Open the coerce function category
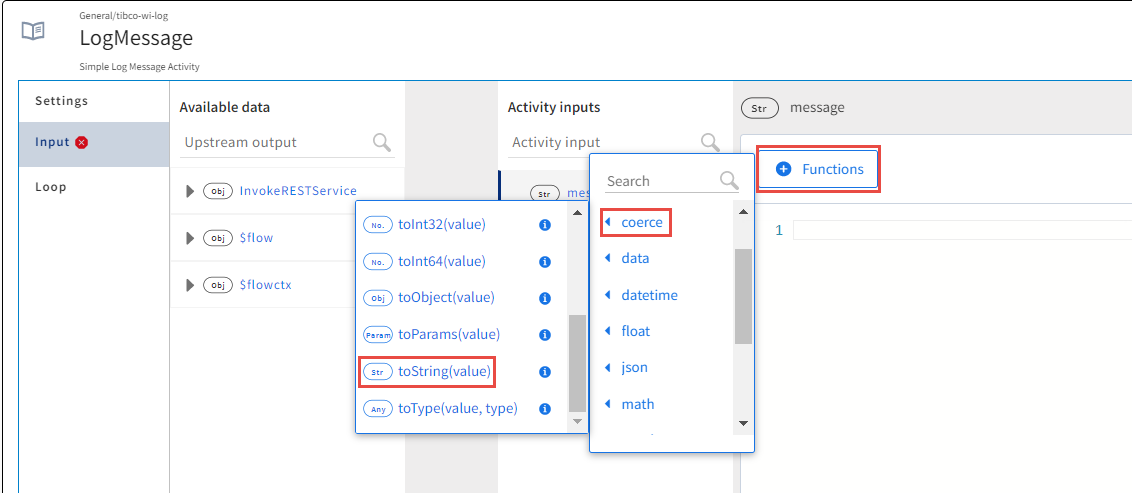The width and height of the screenshot is (1132, 493). point(641,222)
